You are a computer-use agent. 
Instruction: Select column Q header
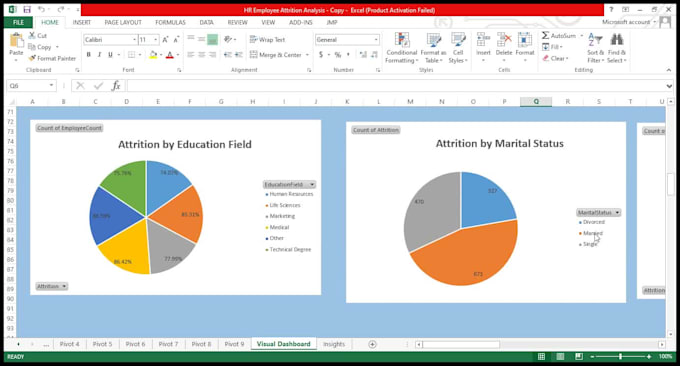536,101
